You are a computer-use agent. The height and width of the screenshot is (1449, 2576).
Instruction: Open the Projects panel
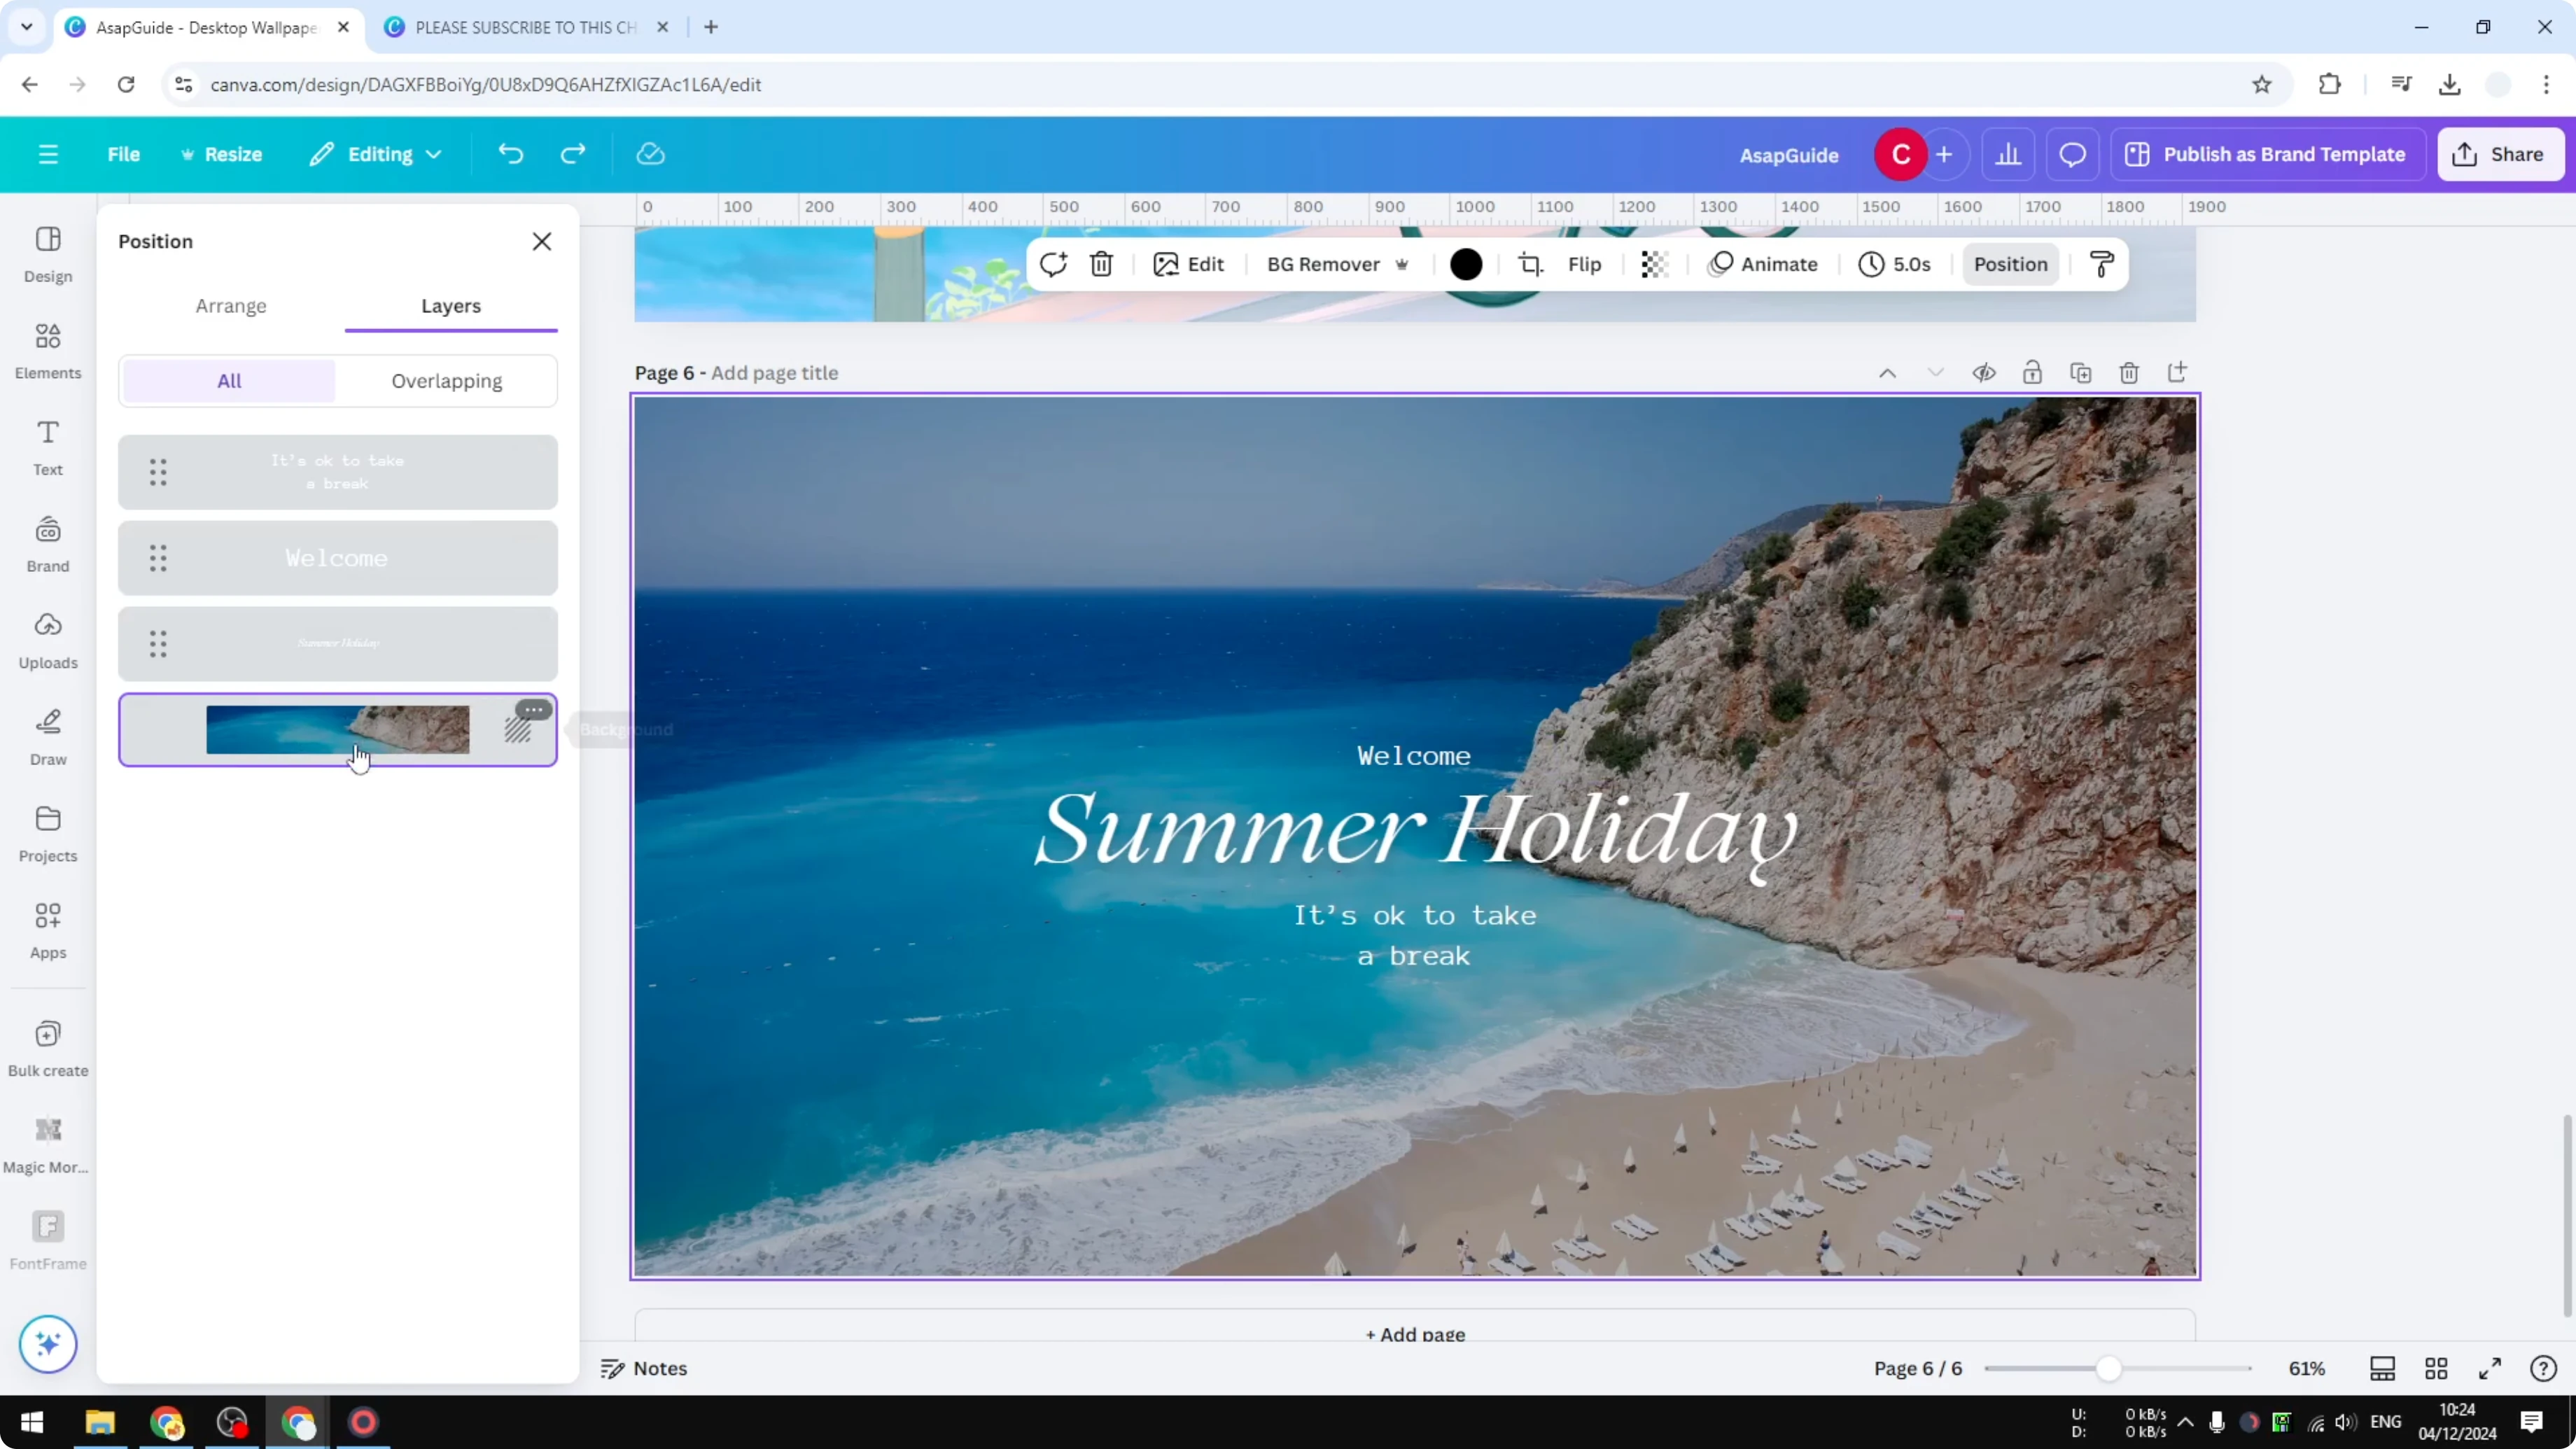click(x=47, y=833)
